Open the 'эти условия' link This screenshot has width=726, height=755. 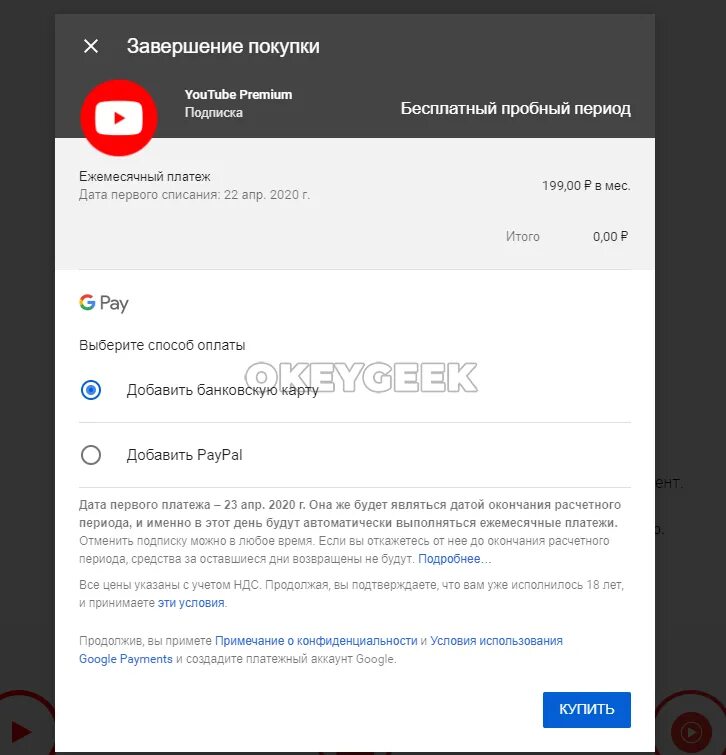coord(191,602)
